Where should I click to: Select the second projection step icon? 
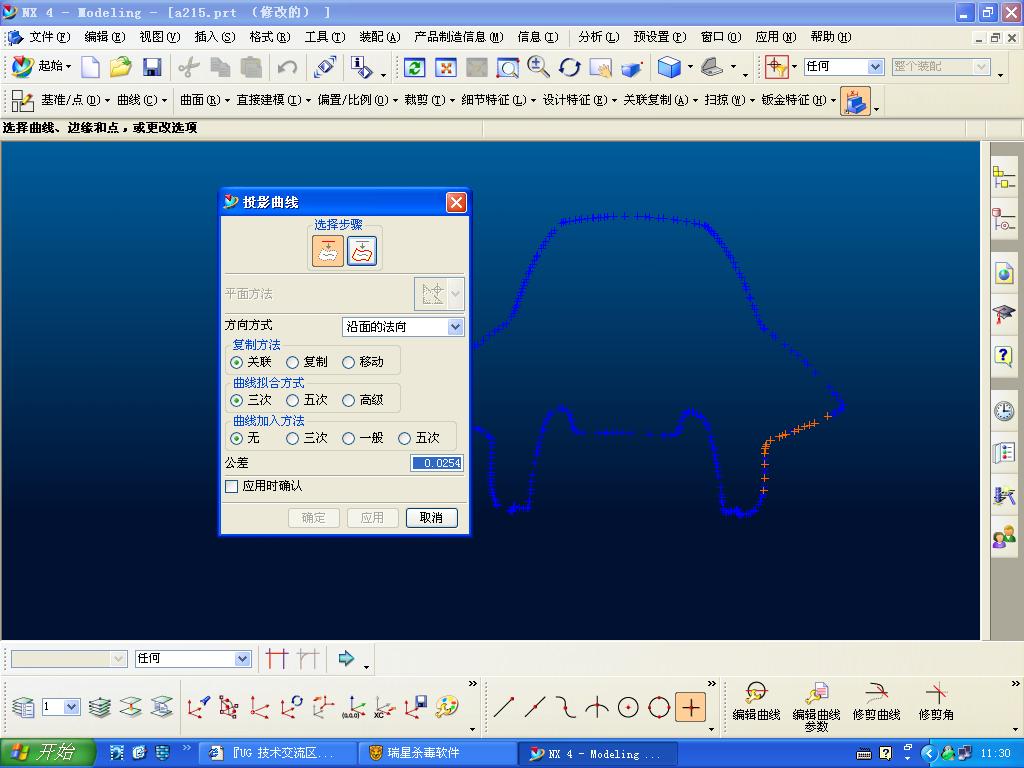tap(362, 251)
